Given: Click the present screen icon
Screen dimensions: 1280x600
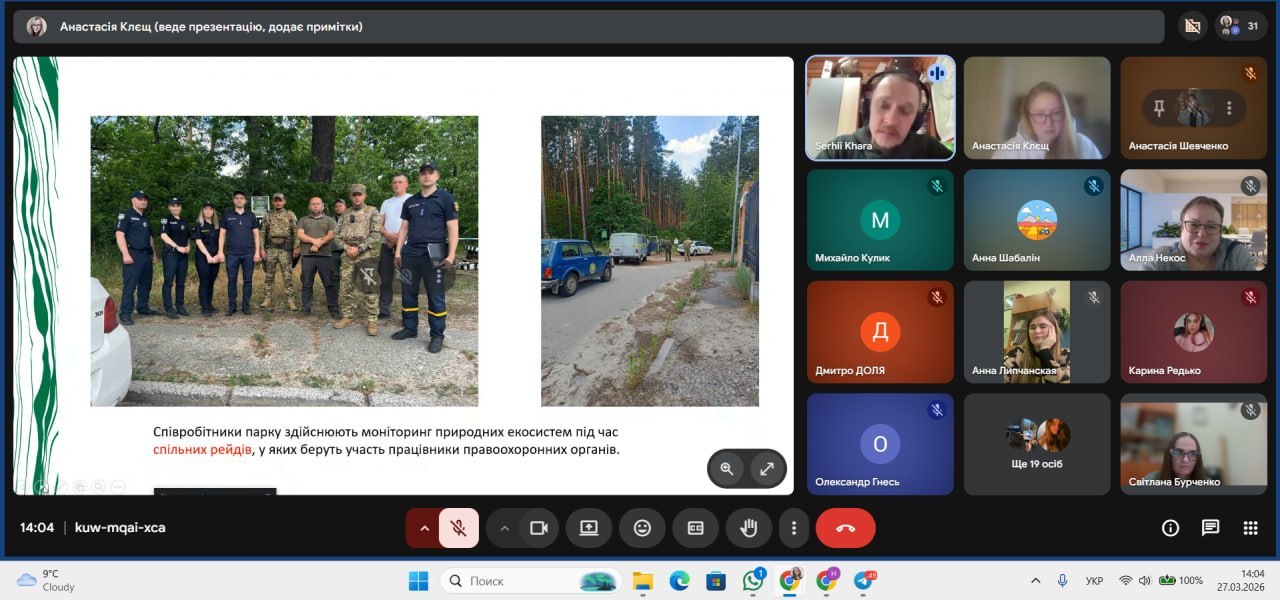Looking at the screenshot, I should 589,528.
